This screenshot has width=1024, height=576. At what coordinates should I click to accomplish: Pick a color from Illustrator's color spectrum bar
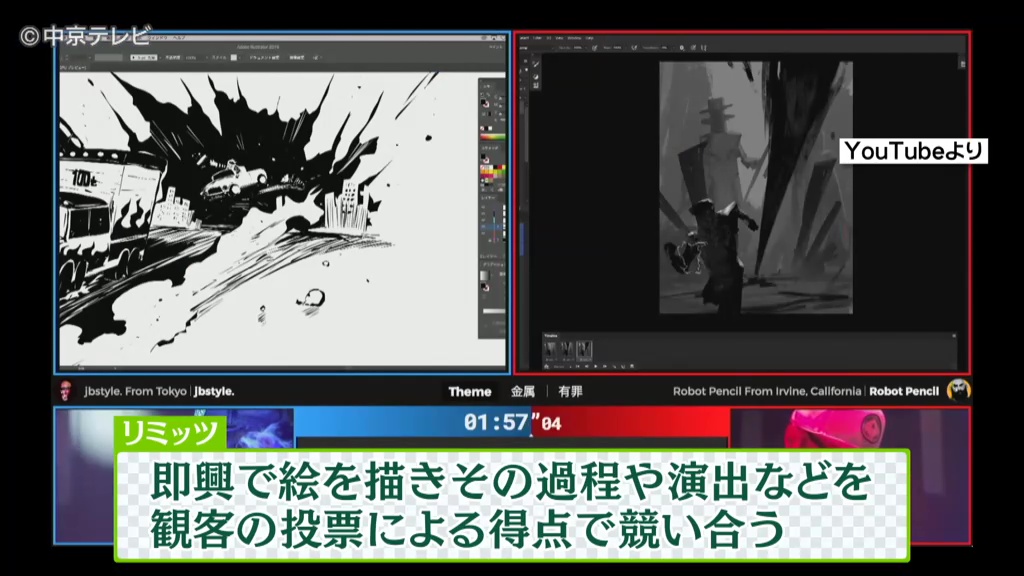492,137
